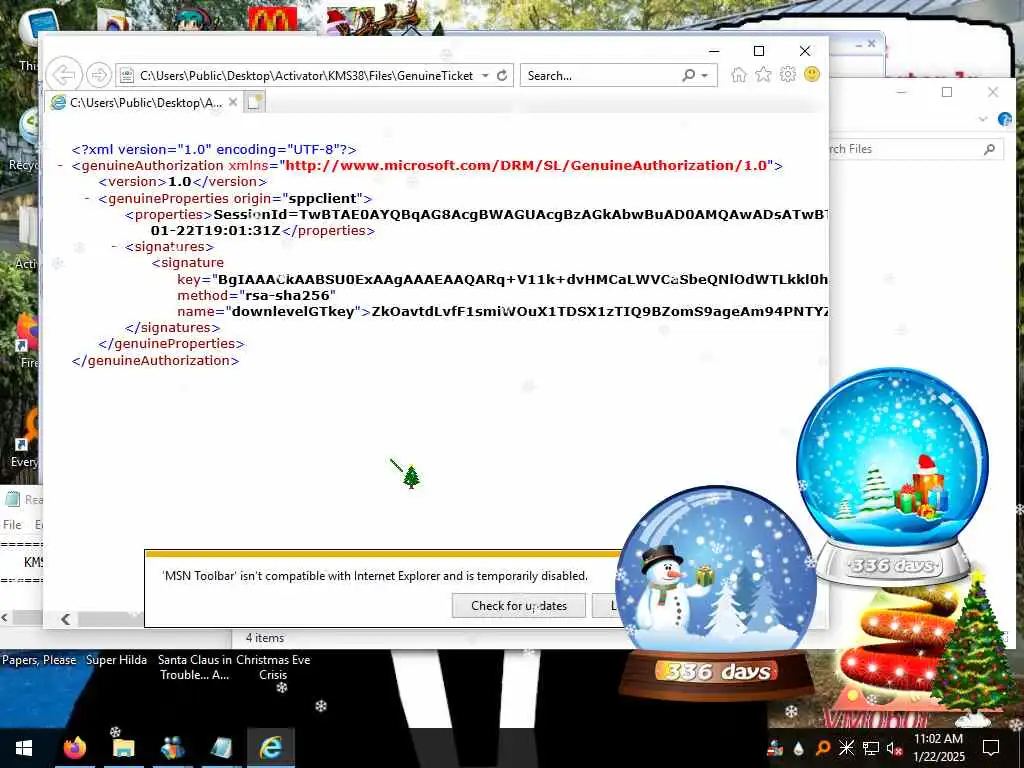The height and width of the screenshot is (768, 1024).
Task: Close the current Internet Explorer tab
Action: coord(232,103)
